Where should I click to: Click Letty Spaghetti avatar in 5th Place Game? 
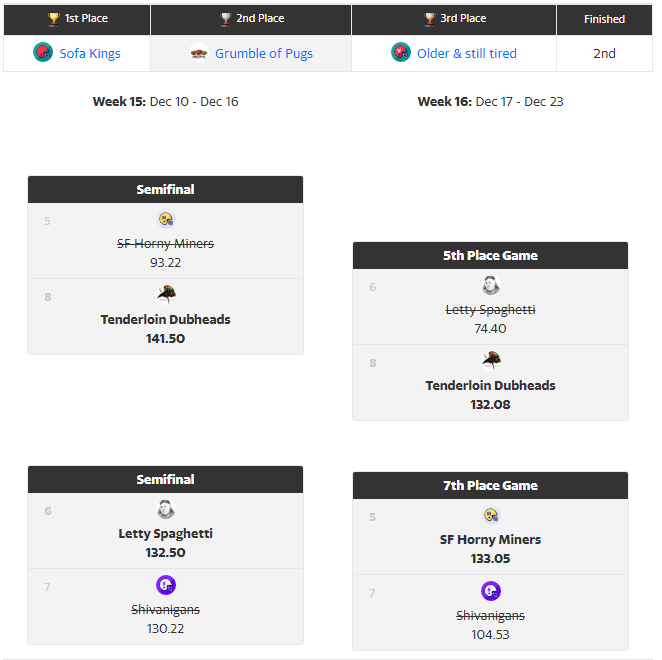491,285
